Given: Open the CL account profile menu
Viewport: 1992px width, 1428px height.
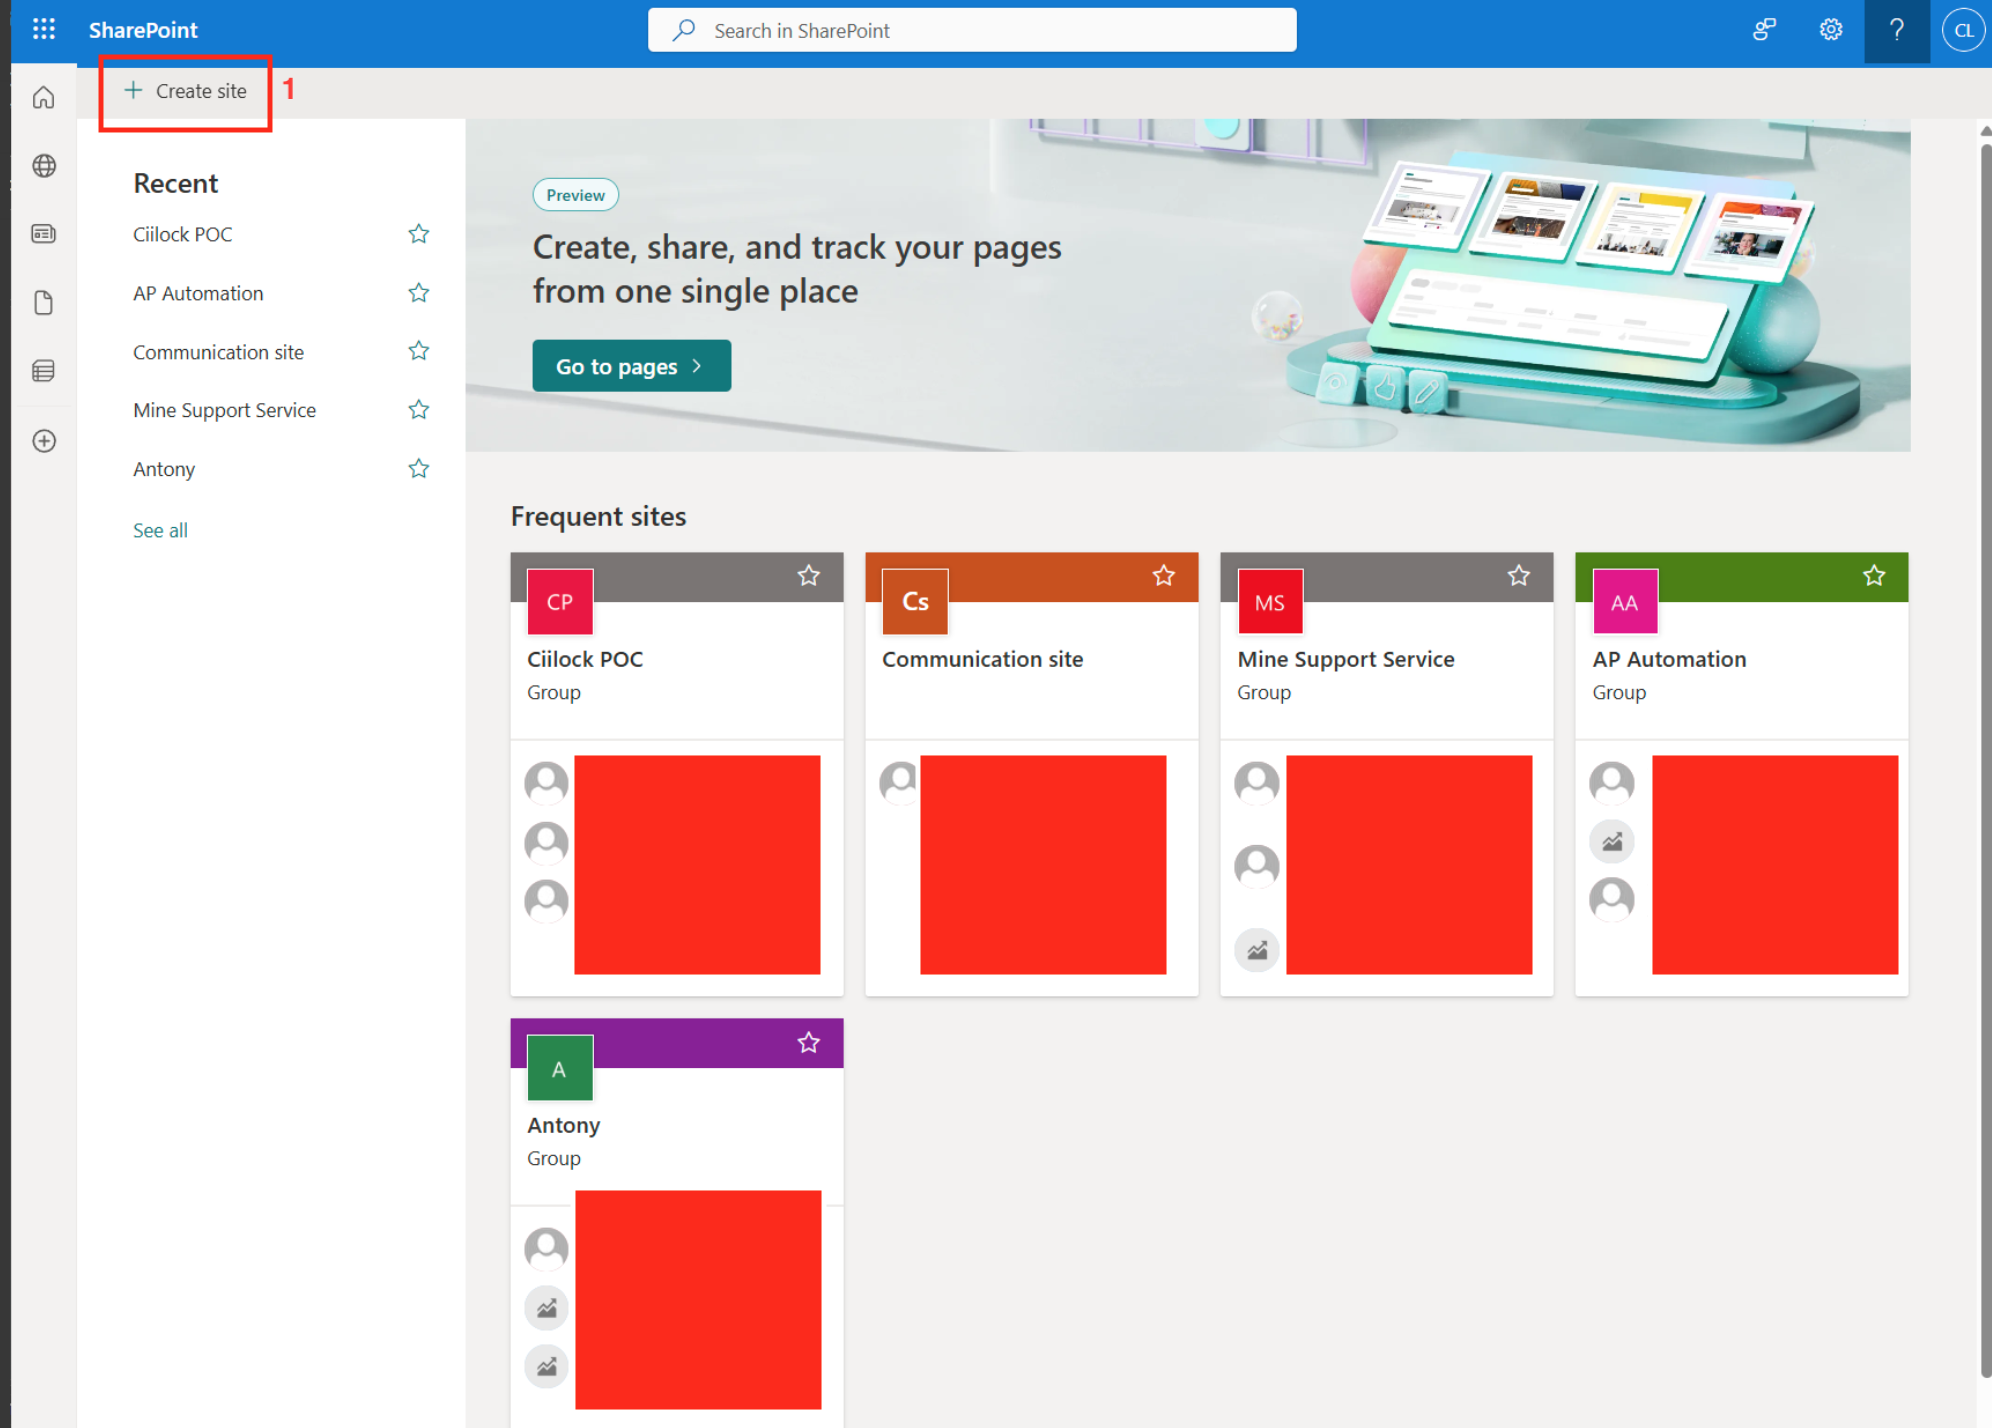Looking at the screenshot, I should click(x=1962, y=30).
